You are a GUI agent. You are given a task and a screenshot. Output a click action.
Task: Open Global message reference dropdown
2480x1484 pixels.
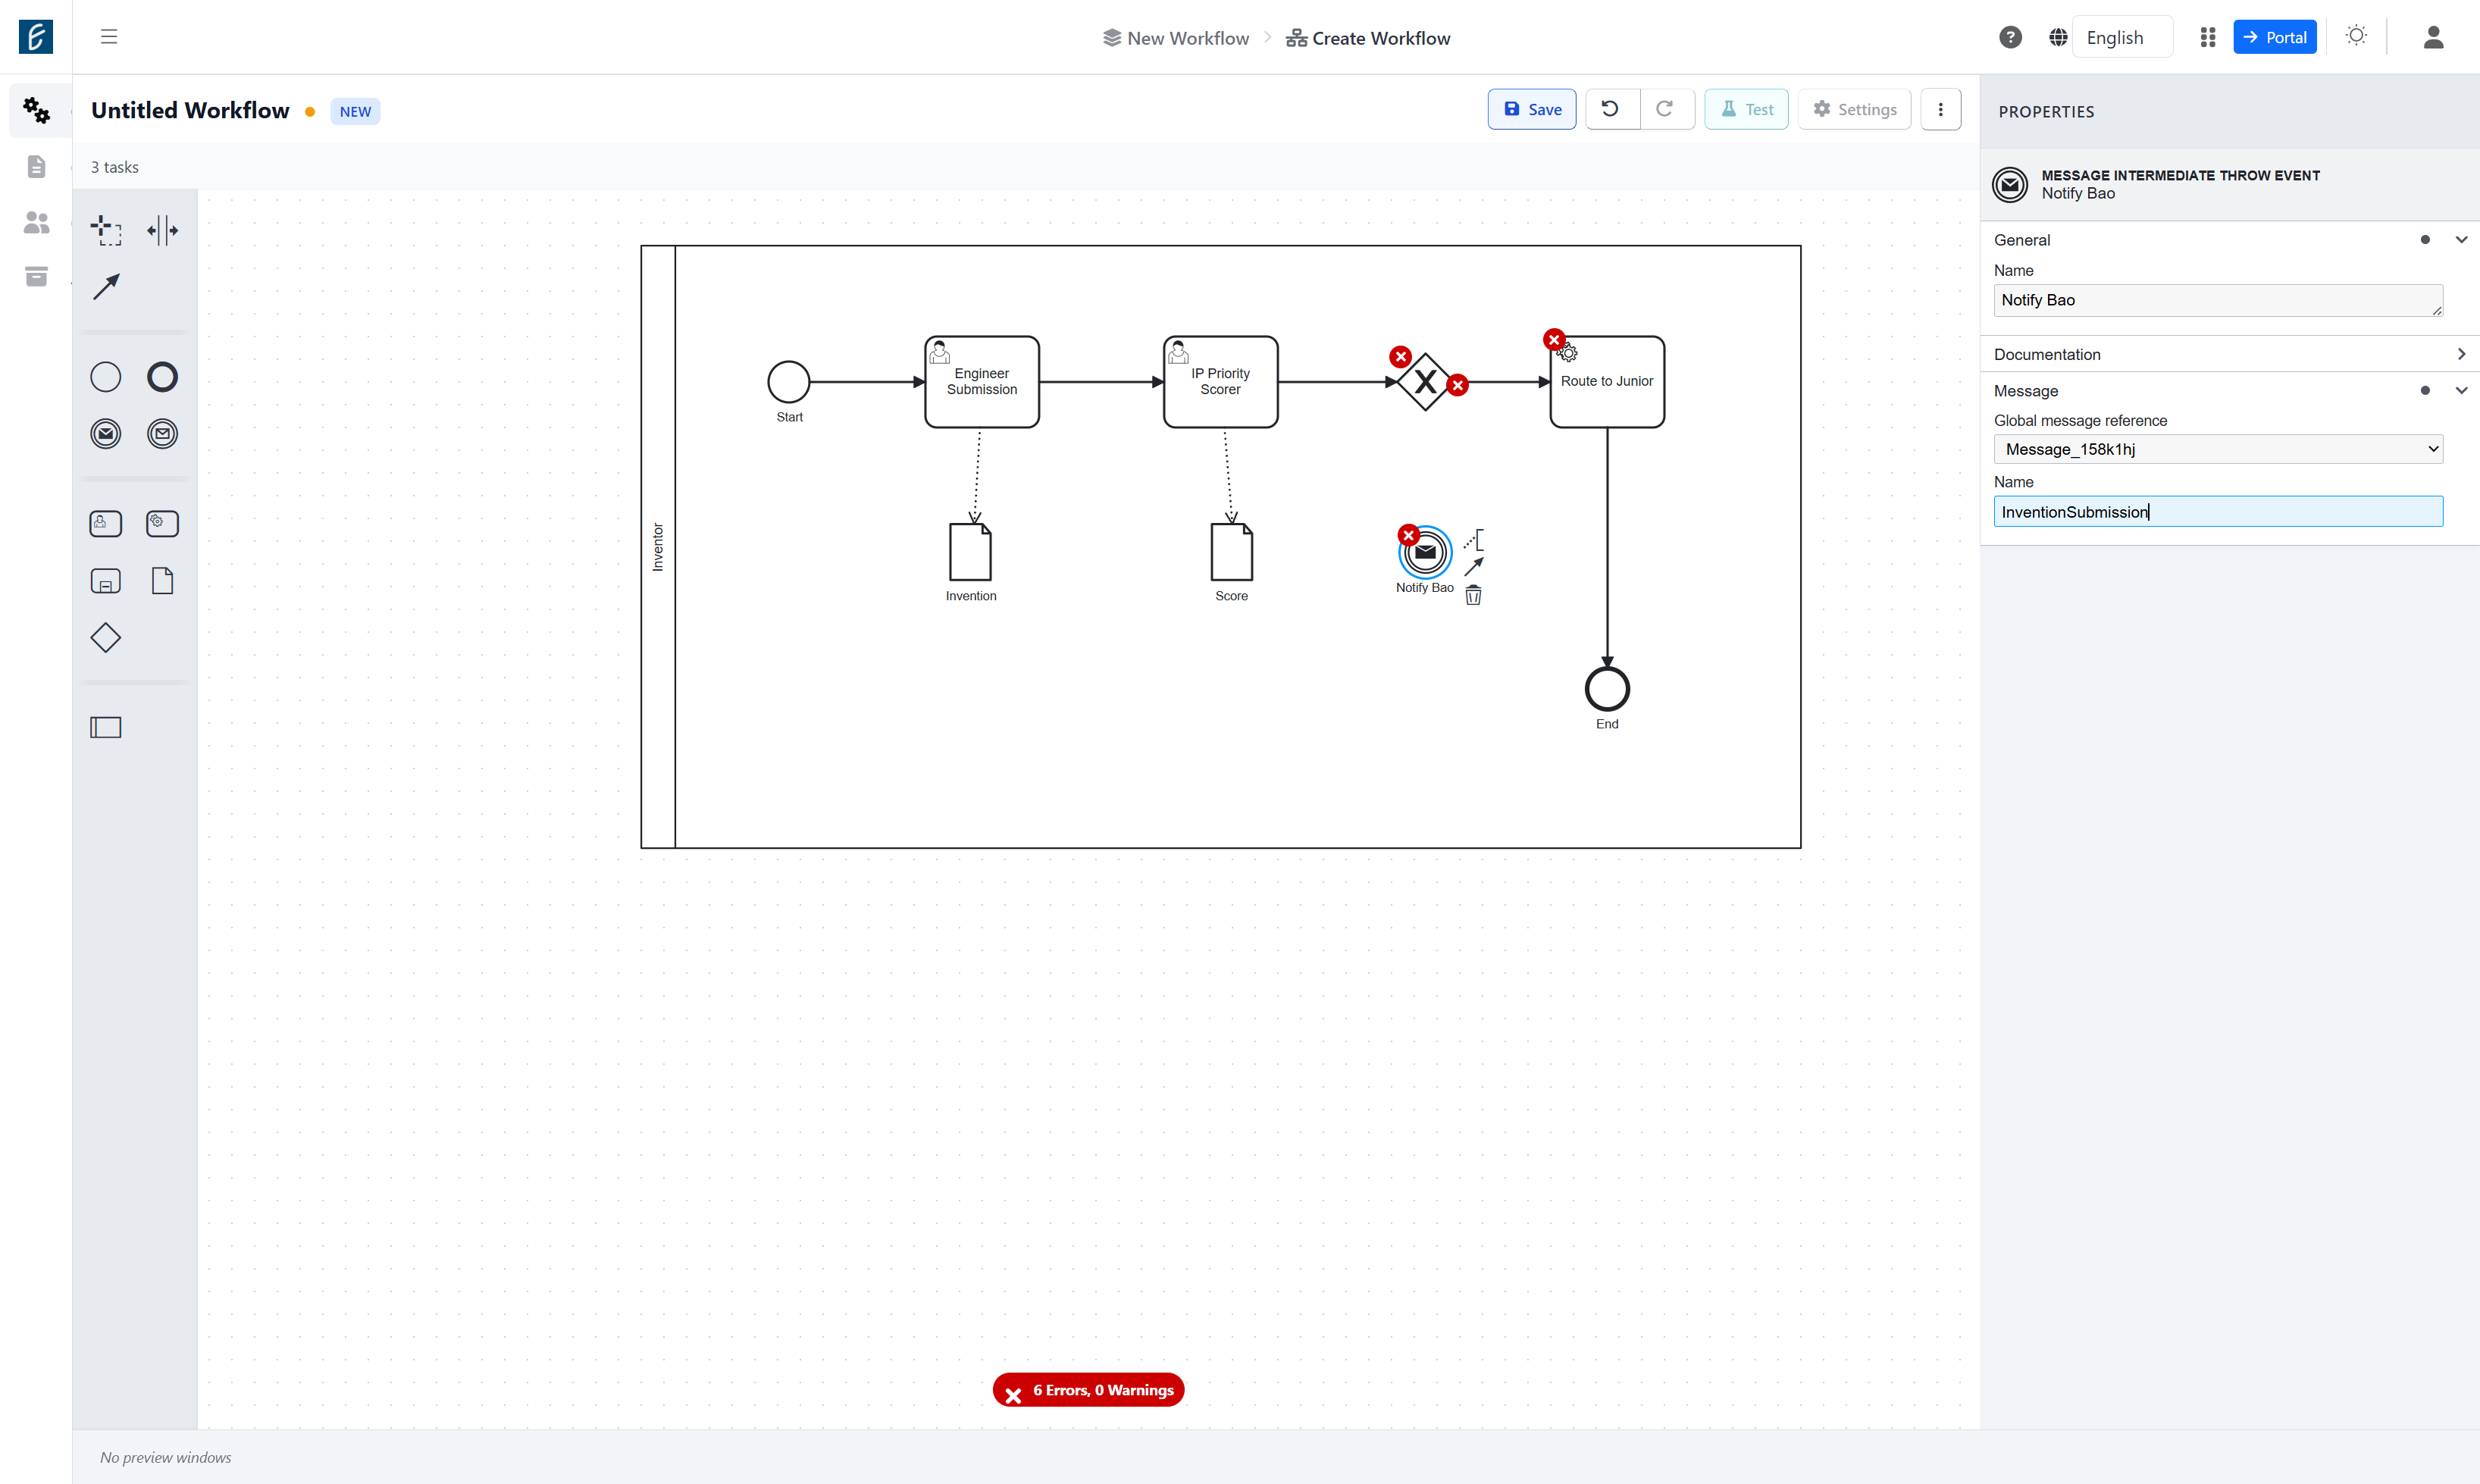point(2217,449)
